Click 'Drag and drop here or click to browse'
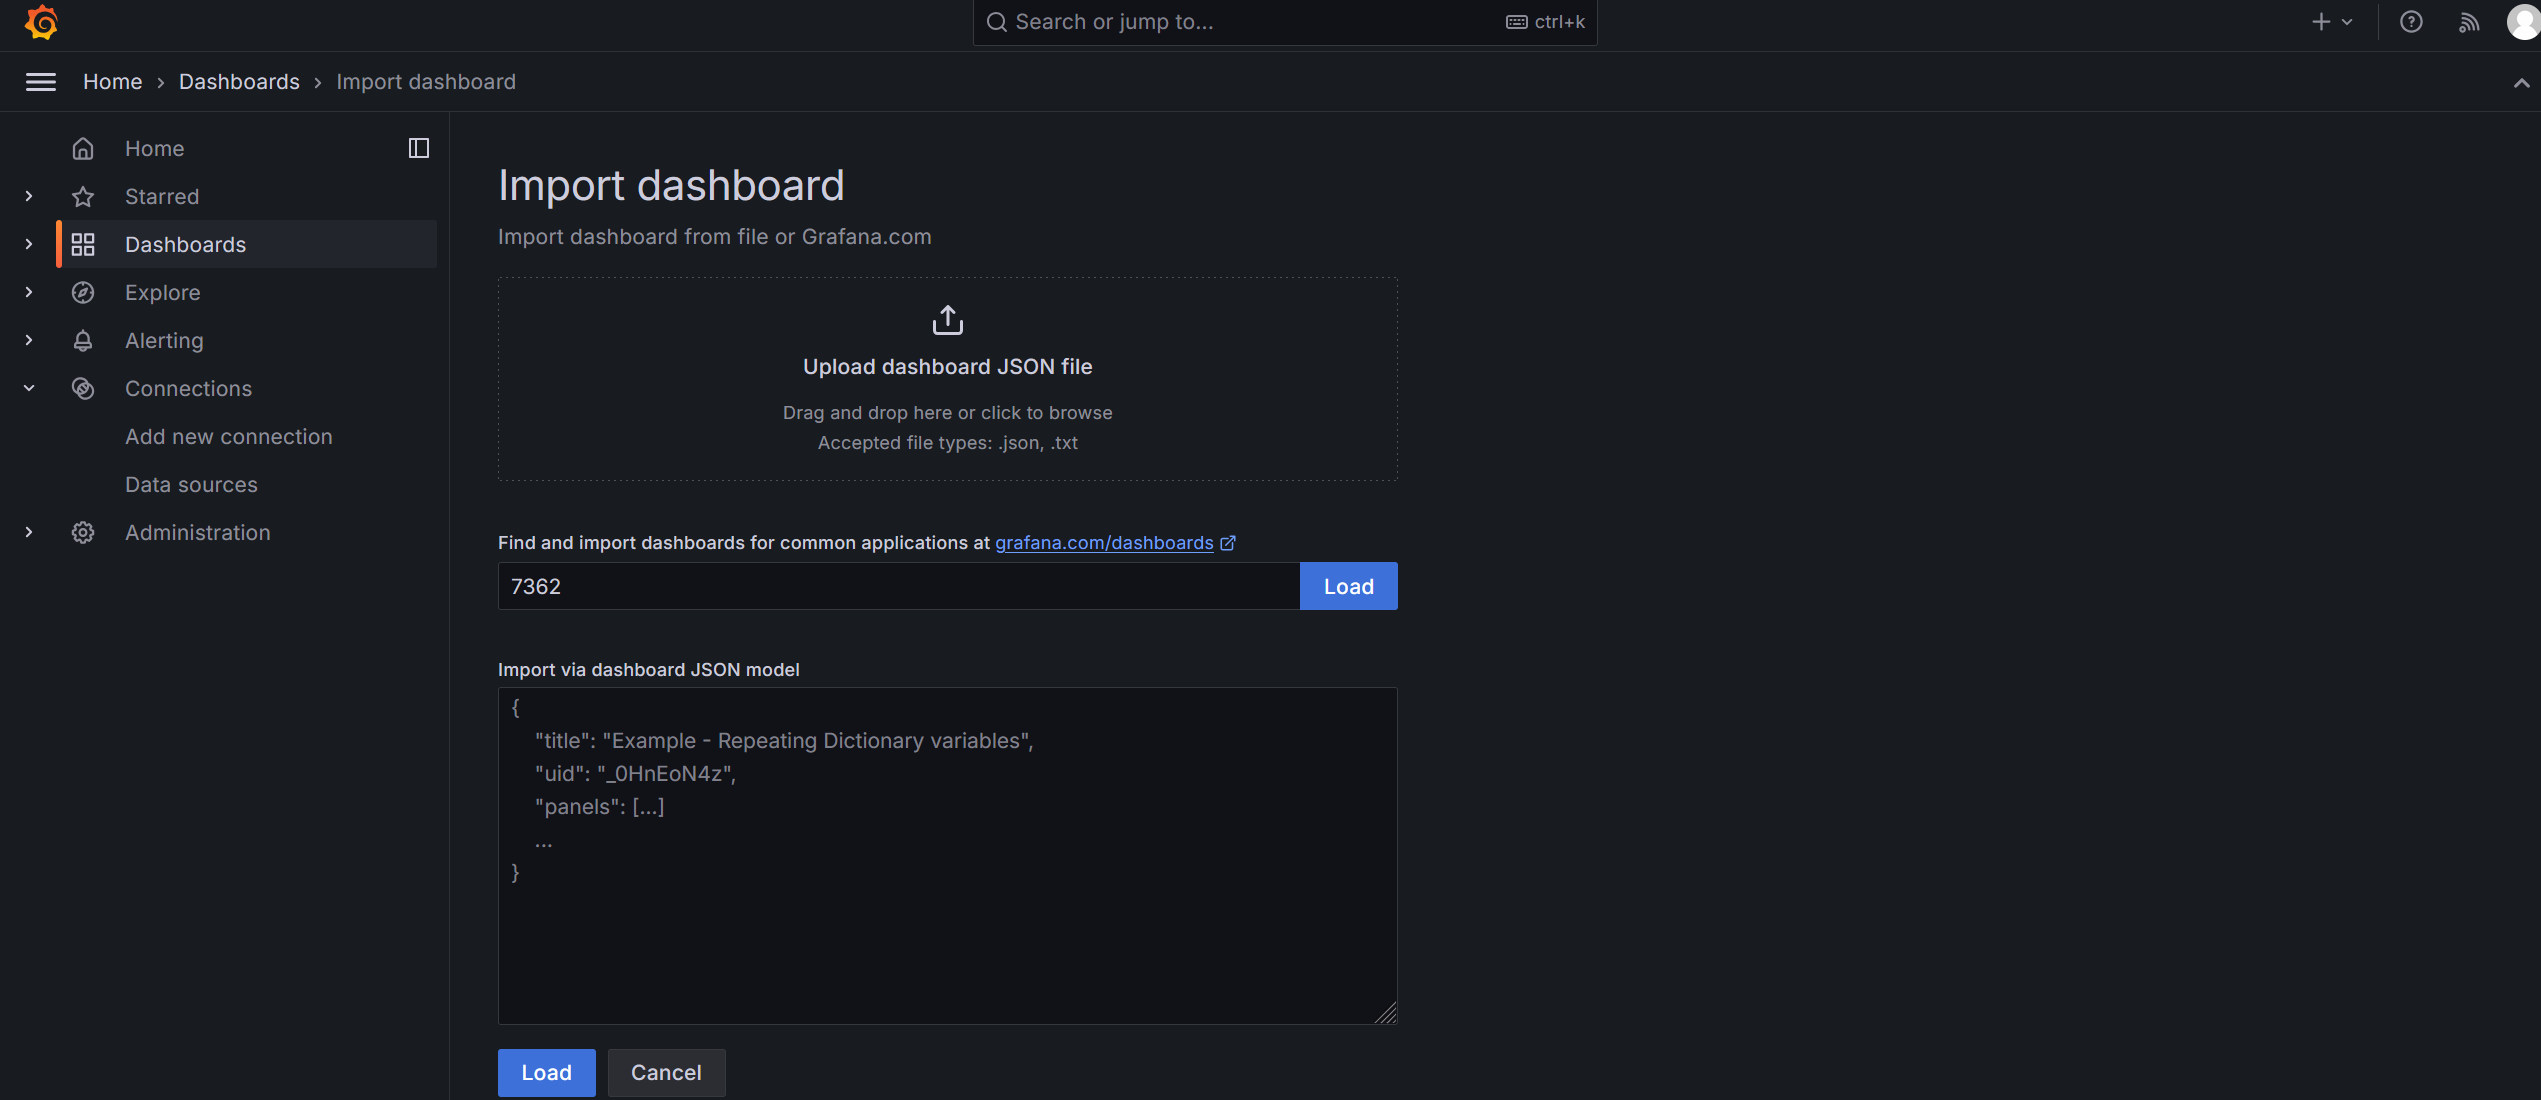Viewport: 2541px width, 1100px height. tap(948, 413)
